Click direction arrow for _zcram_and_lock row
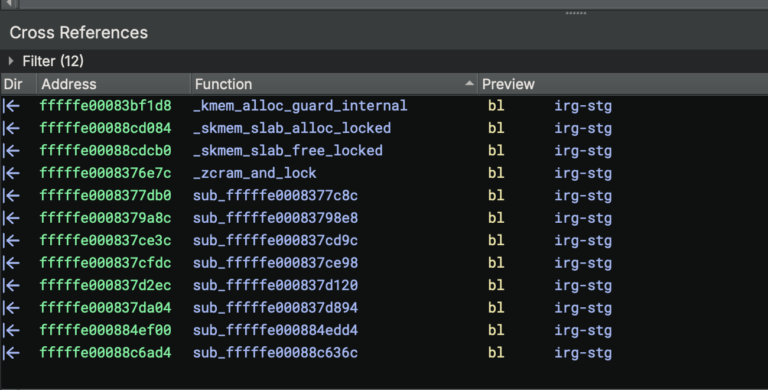The image size is (768, 390). pyautogui.click(x=11, y=173)
